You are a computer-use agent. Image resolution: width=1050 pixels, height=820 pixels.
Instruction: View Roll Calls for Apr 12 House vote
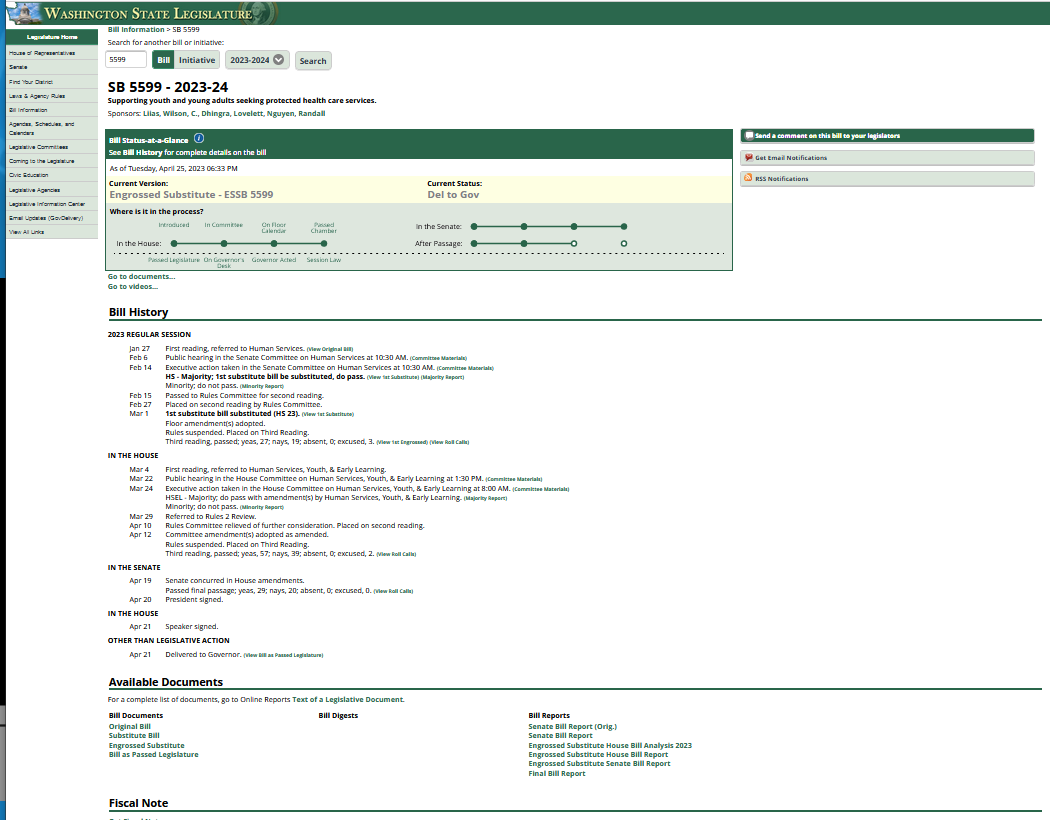396,554
